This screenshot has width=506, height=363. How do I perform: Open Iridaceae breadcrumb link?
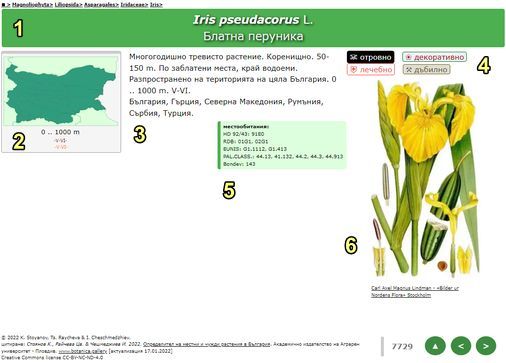[134, 5]
